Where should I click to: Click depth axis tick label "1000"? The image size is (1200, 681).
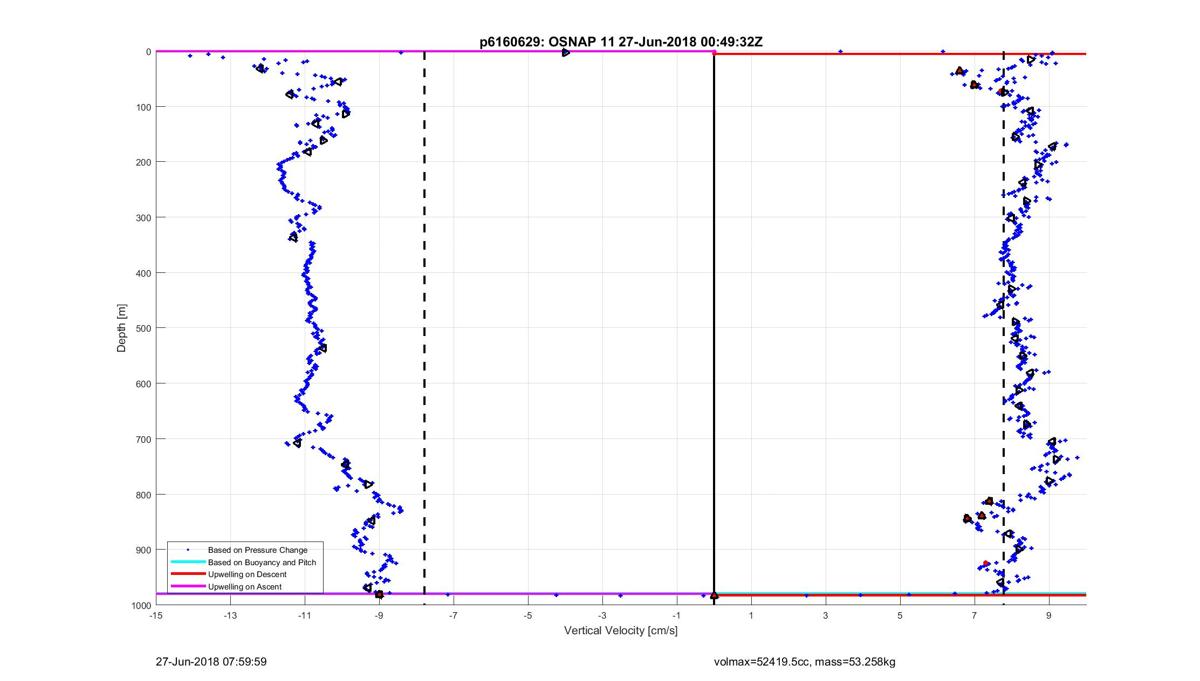140,606
